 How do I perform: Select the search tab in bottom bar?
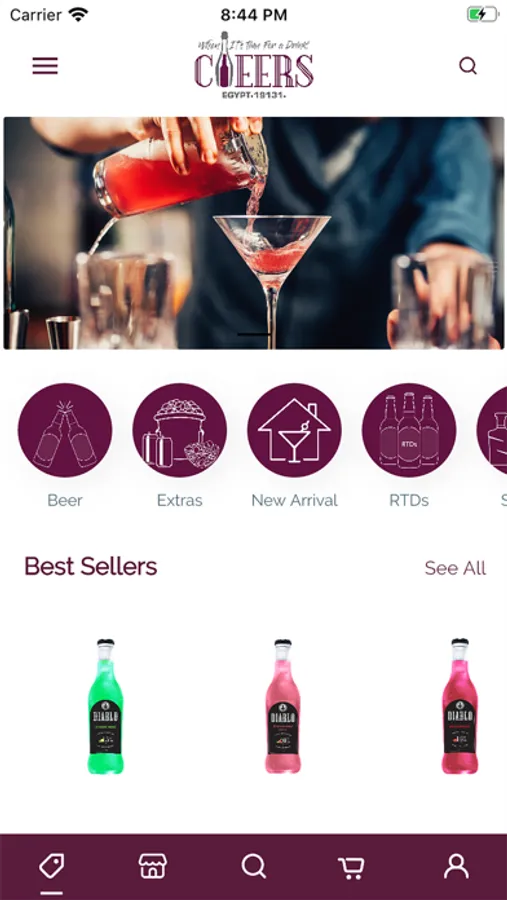253,866
